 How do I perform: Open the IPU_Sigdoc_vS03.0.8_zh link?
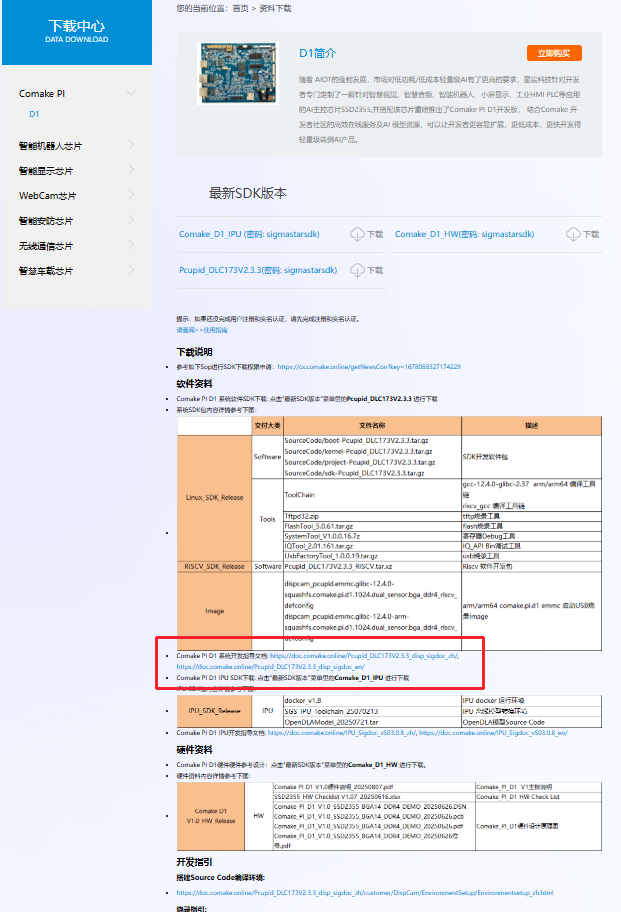pos(341,733)
